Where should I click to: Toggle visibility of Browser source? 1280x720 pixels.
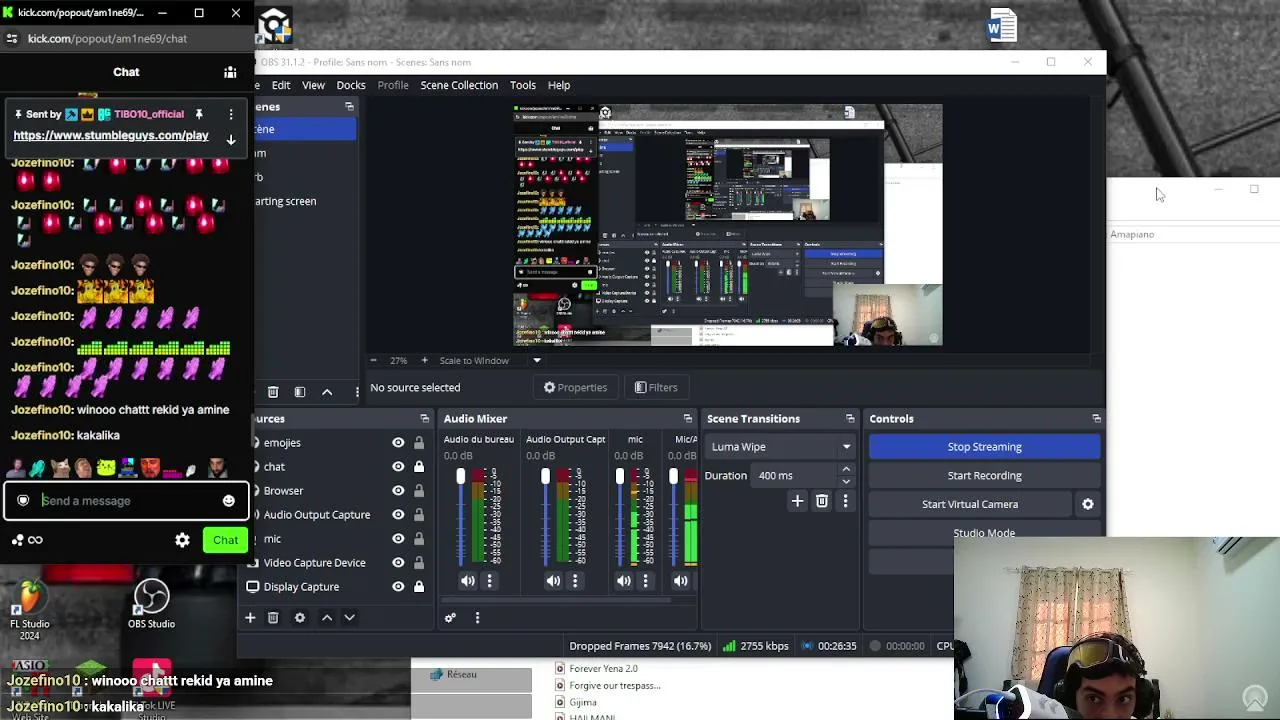398,491
